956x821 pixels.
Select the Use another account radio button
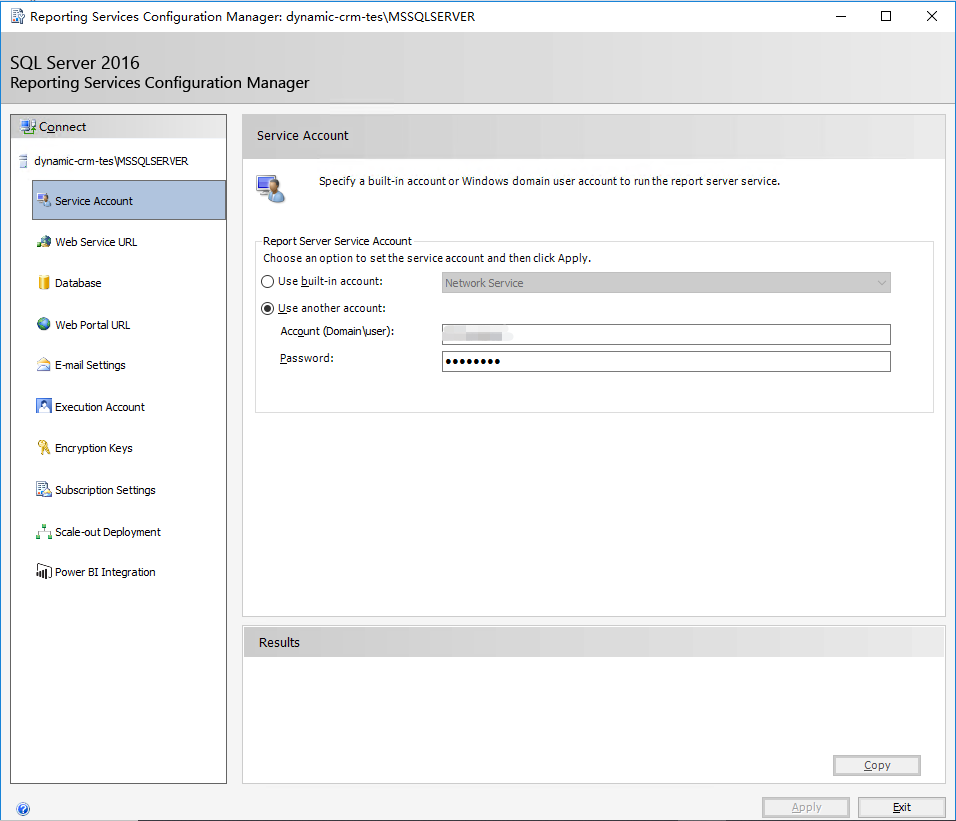267,308
